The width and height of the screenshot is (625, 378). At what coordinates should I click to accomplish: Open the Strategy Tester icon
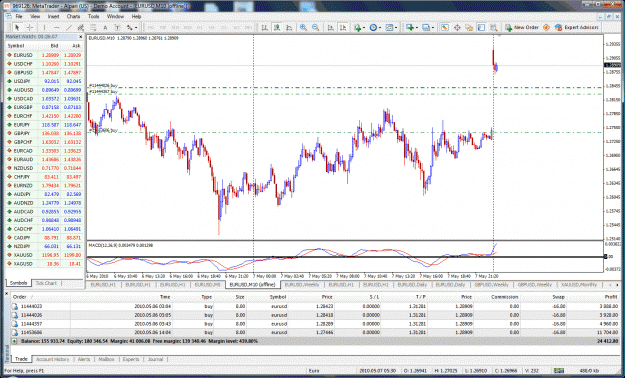[x=494, y=28]
